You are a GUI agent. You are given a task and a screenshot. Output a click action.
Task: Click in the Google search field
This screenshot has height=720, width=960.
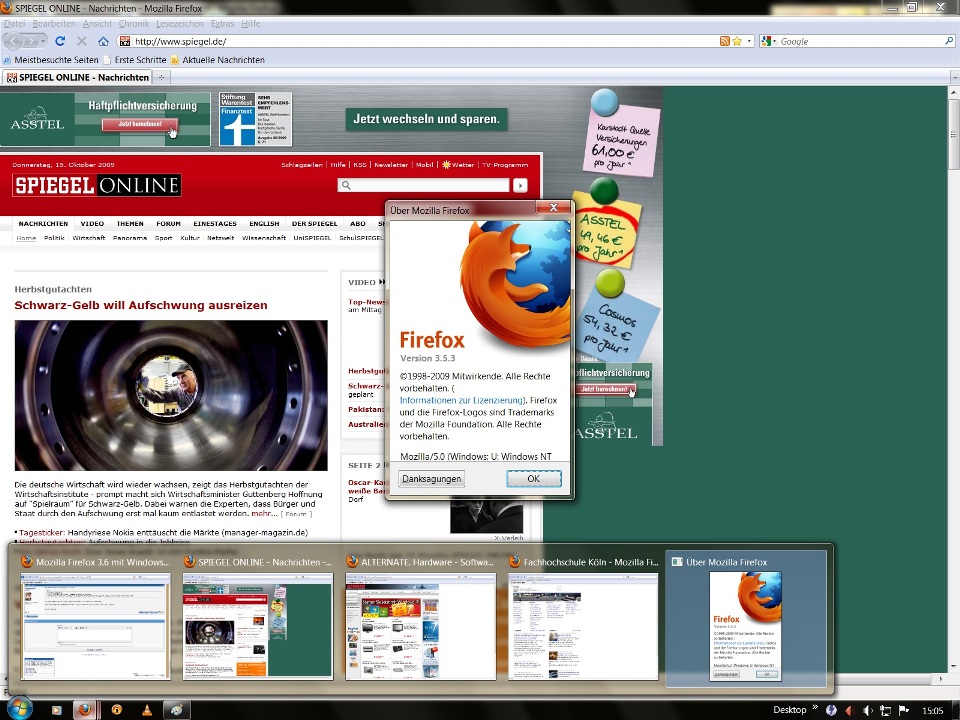pyautogui.click(x=860, y=41)
